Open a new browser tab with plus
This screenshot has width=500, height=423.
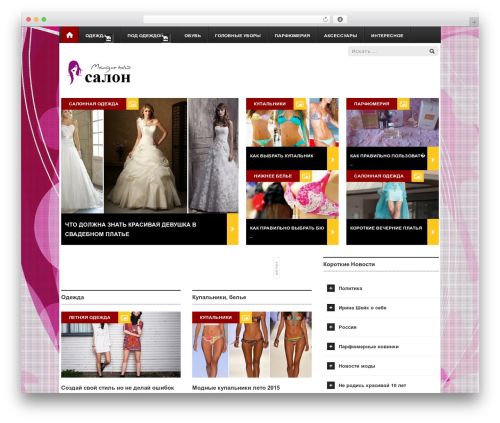point(474,22)
